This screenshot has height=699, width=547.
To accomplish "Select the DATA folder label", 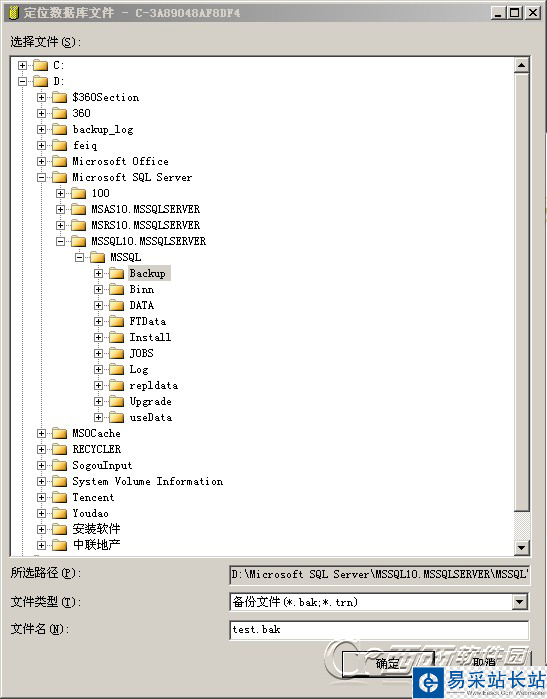I will click(142, 305).
